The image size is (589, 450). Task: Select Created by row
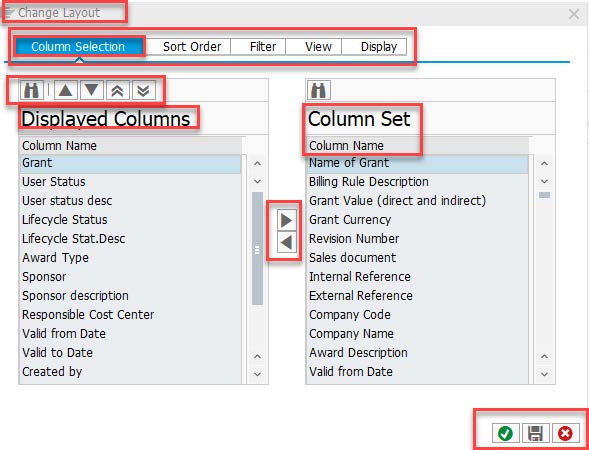[130, 372]
